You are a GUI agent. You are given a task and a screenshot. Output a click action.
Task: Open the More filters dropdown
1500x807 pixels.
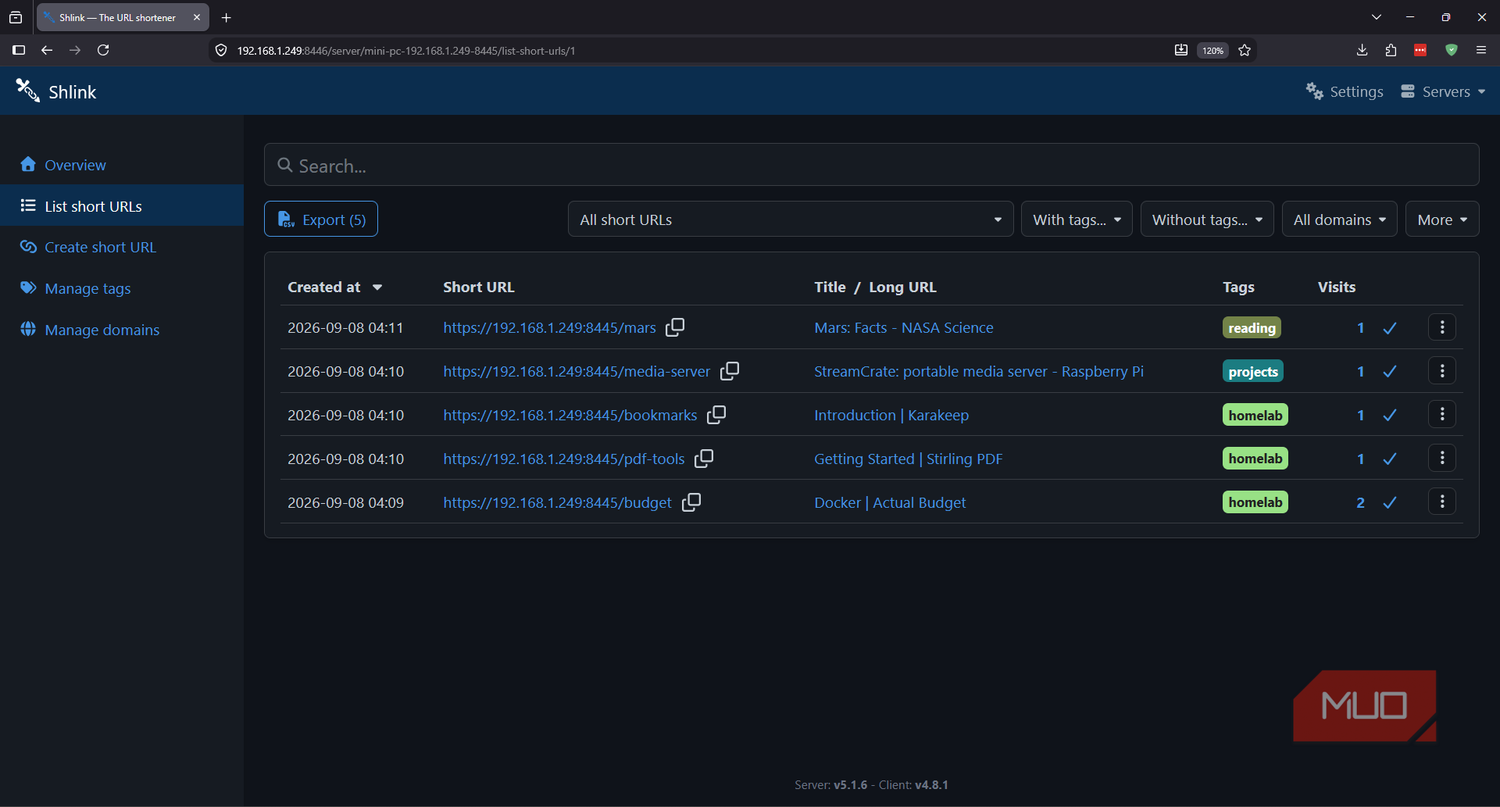(x=1442, y=219)
